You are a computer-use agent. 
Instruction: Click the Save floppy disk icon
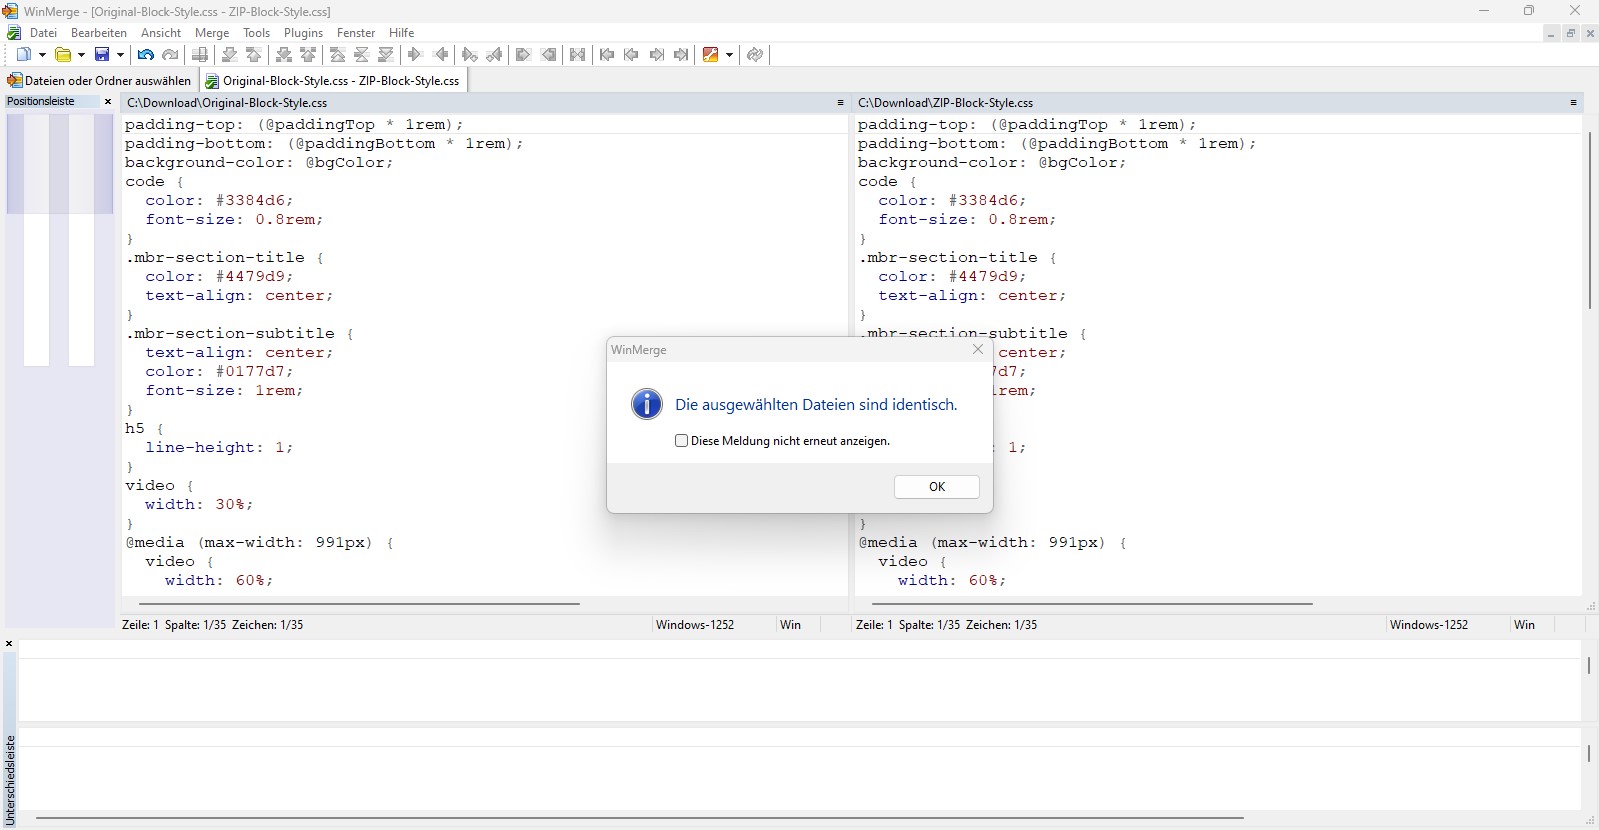click(102, 55)
